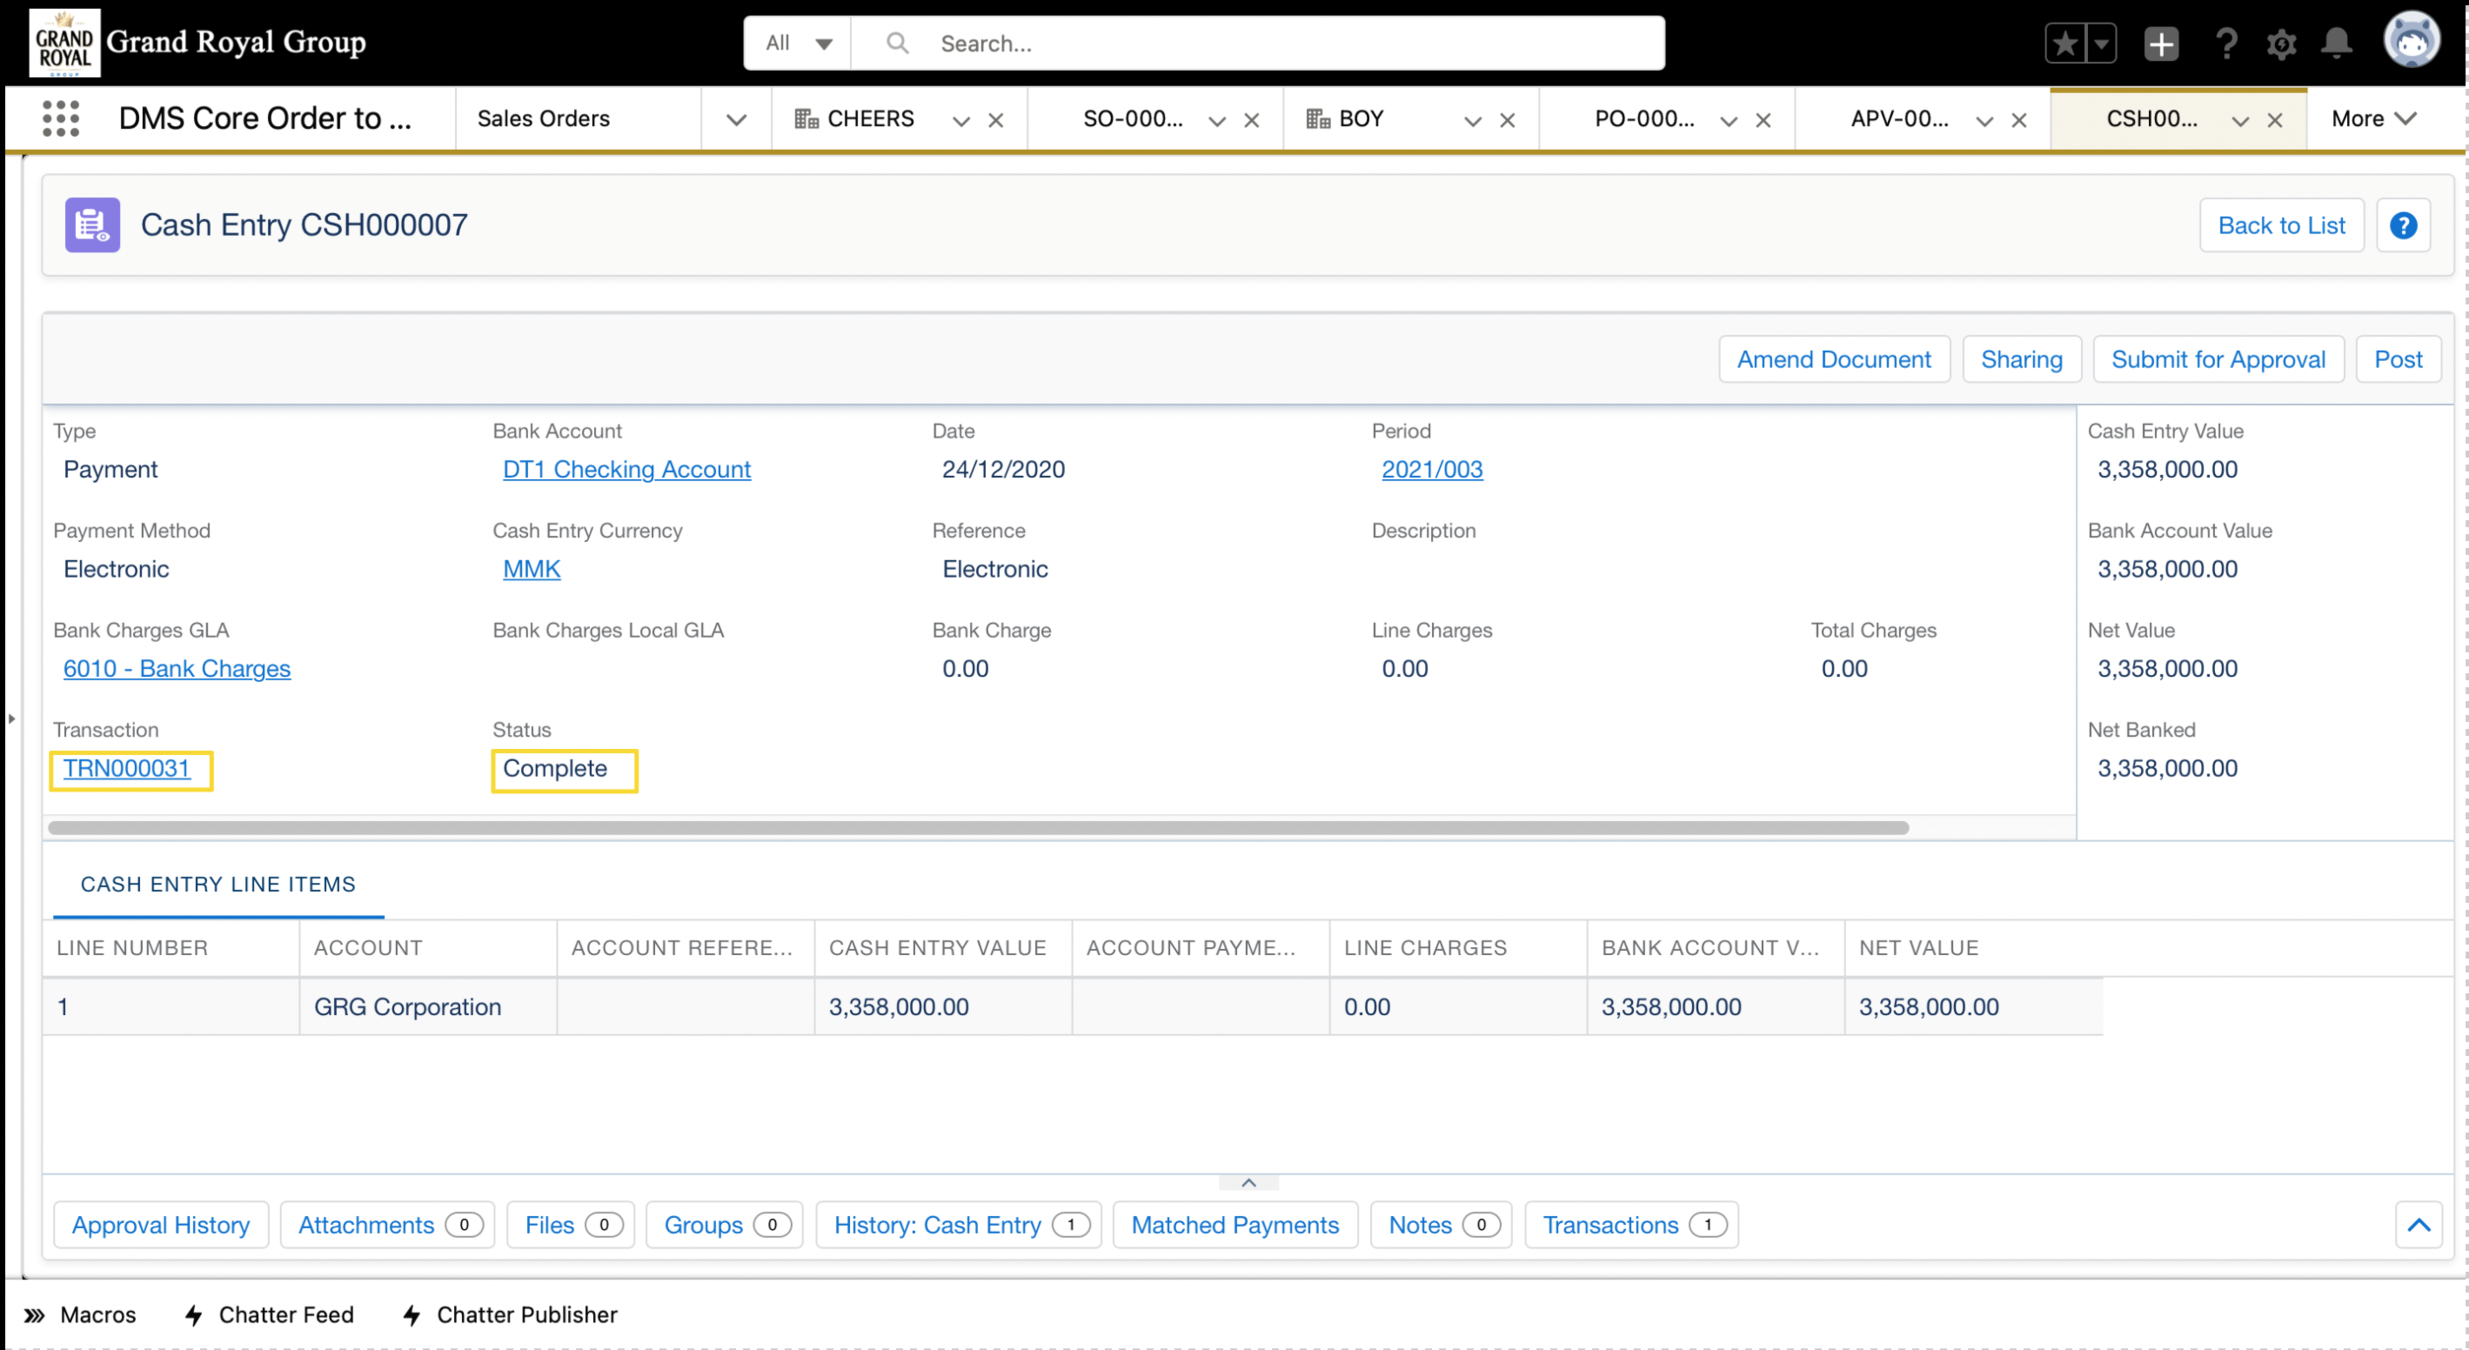The image size is (2469, 1350).
Task: Click the notifications bell icon
Action: pos(2336,43)
